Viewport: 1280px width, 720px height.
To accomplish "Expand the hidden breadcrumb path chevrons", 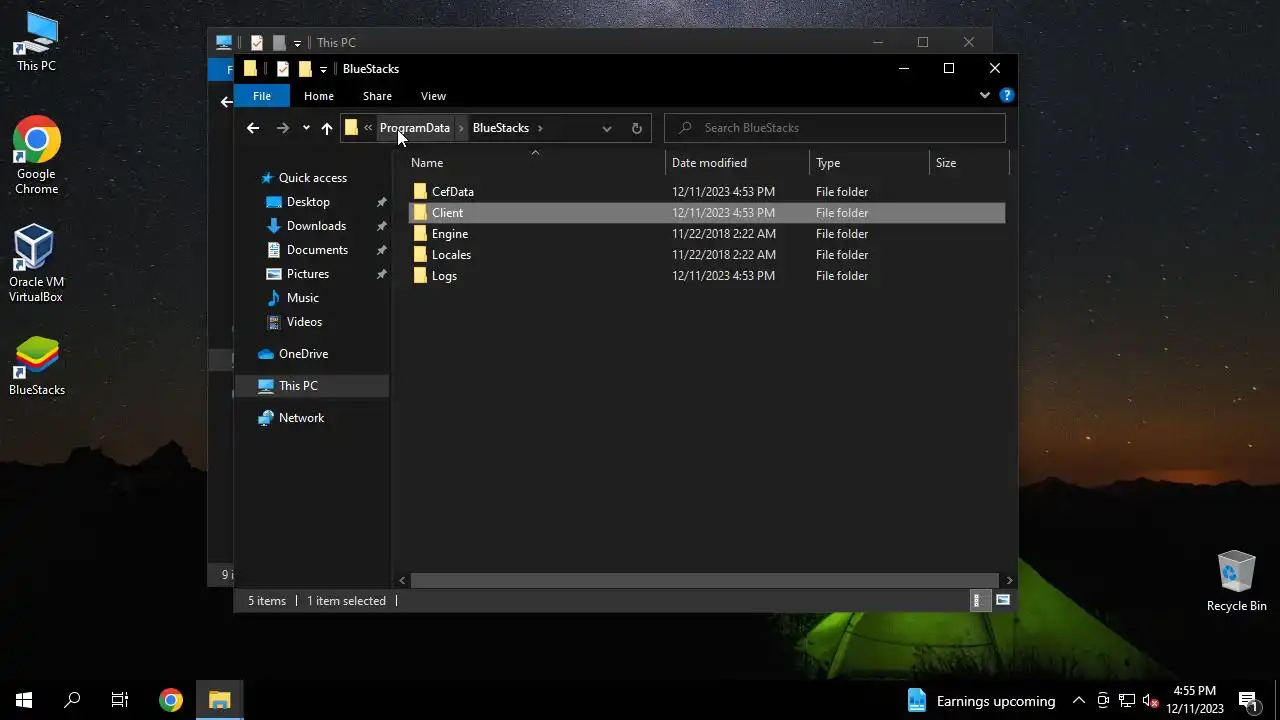I will tap(368, 128).
